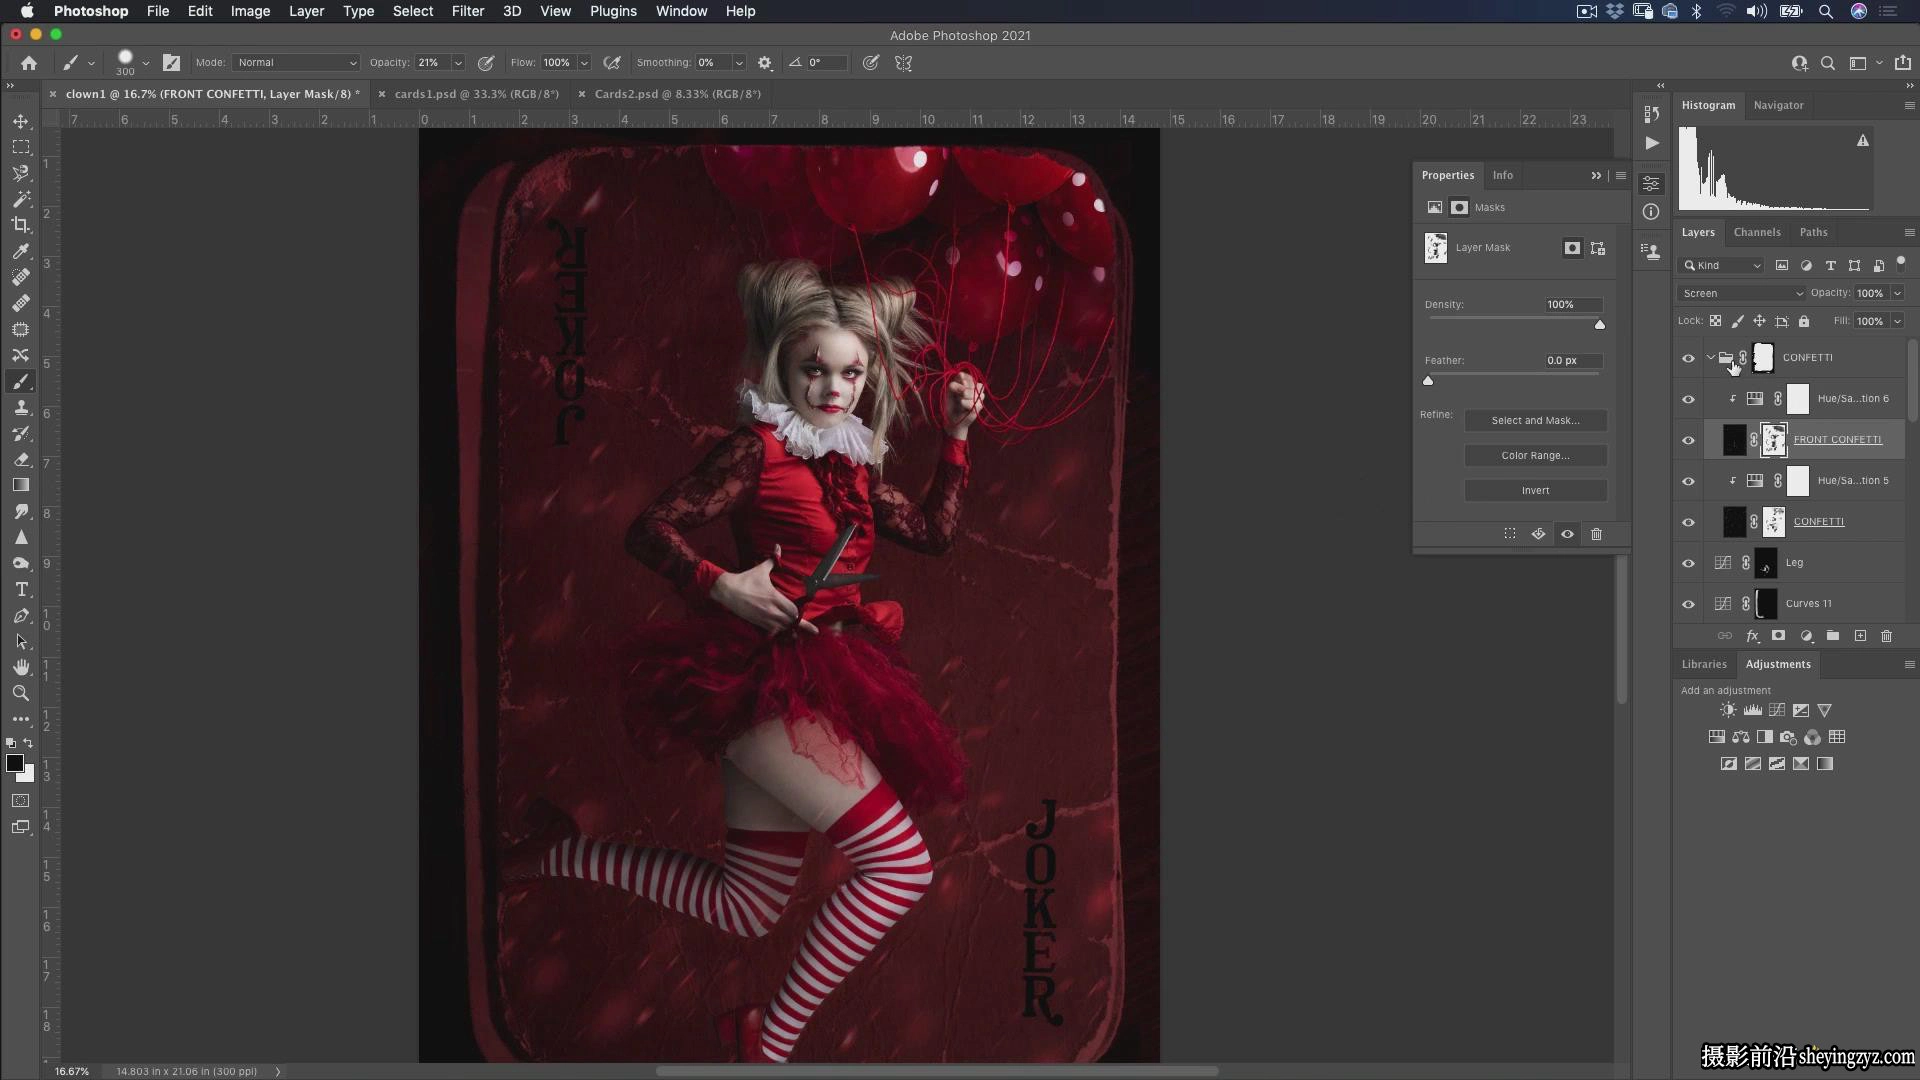Screen dimensions: 1920x1080
Task: Select the Gradient tool
Action: [21, 485]
